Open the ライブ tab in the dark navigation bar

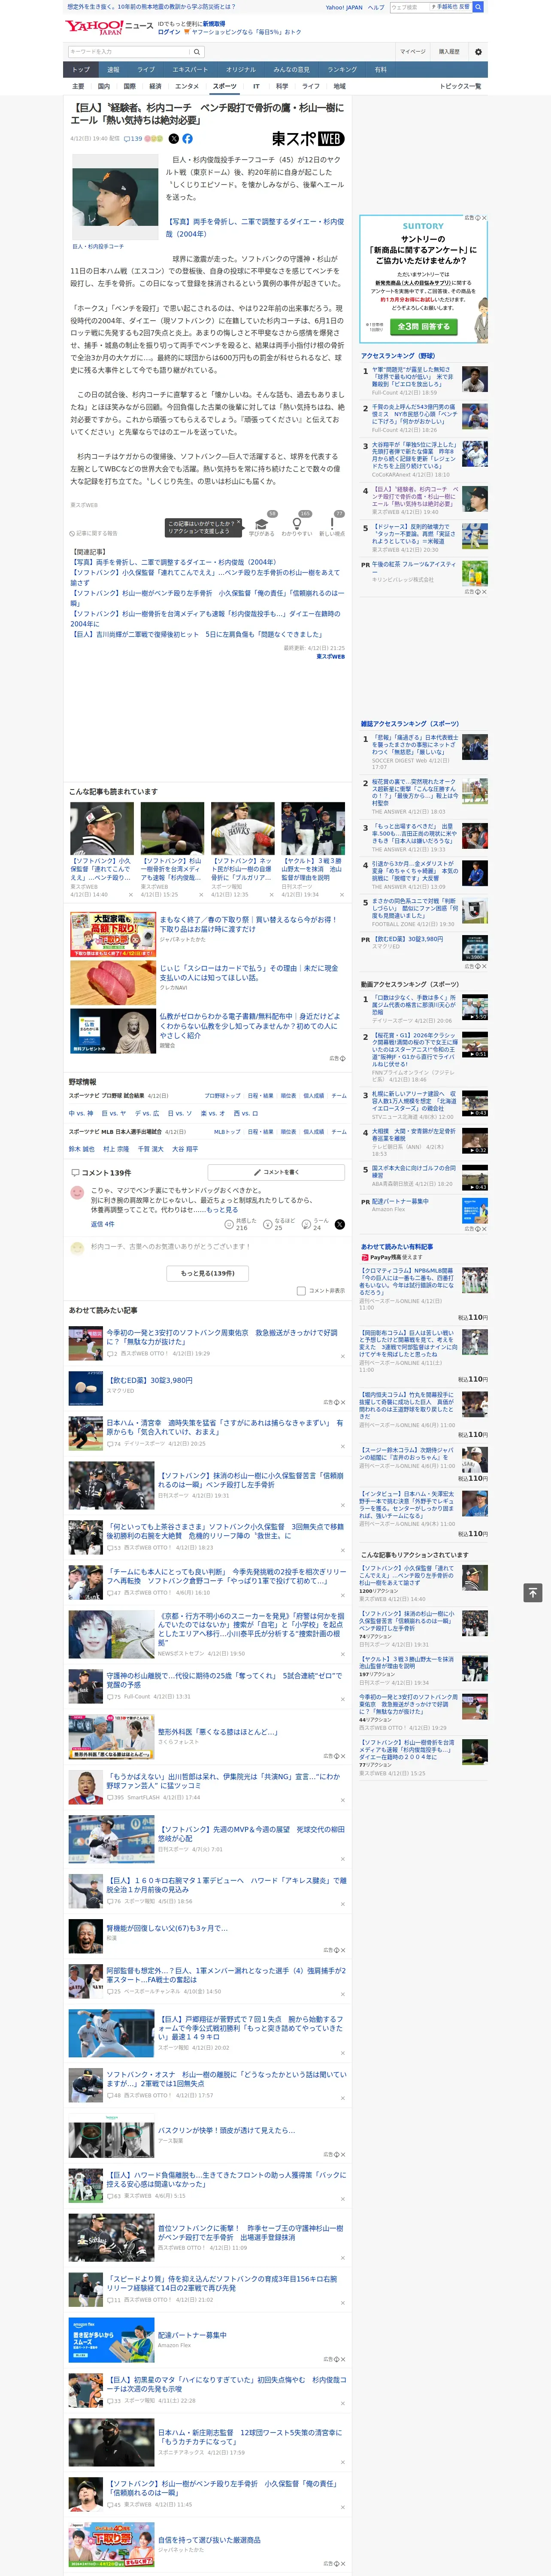click(146, 70)
